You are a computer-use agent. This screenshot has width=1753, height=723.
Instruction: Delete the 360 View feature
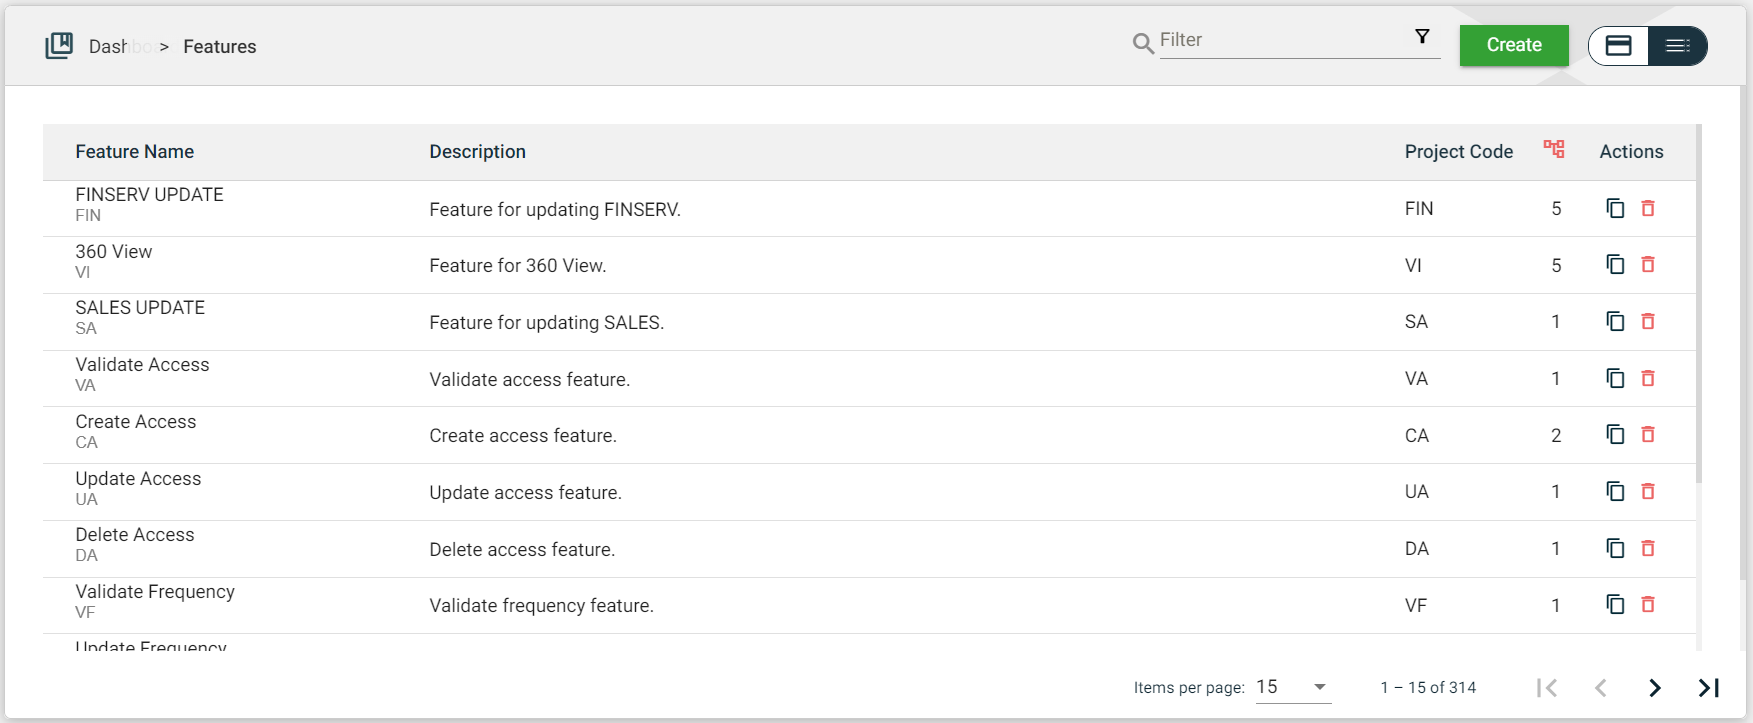tap(1648, 265)
